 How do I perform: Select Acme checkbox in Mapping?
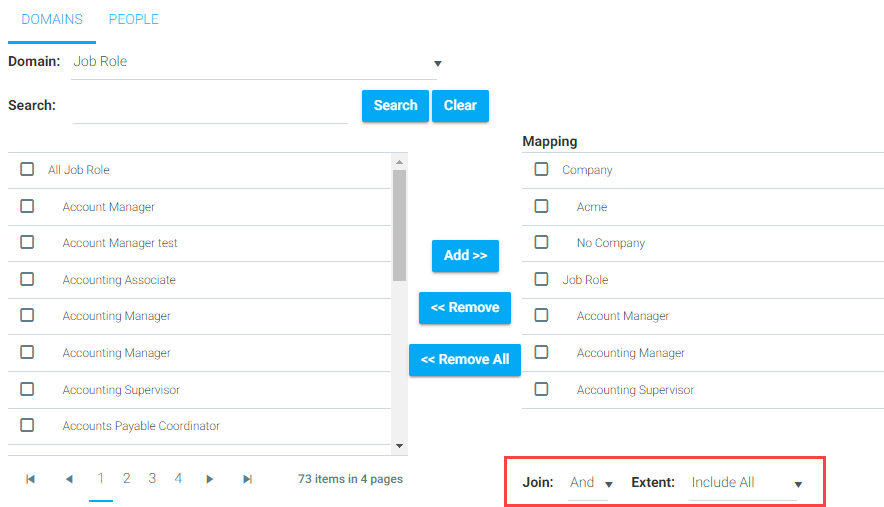[x=541, y=206]
